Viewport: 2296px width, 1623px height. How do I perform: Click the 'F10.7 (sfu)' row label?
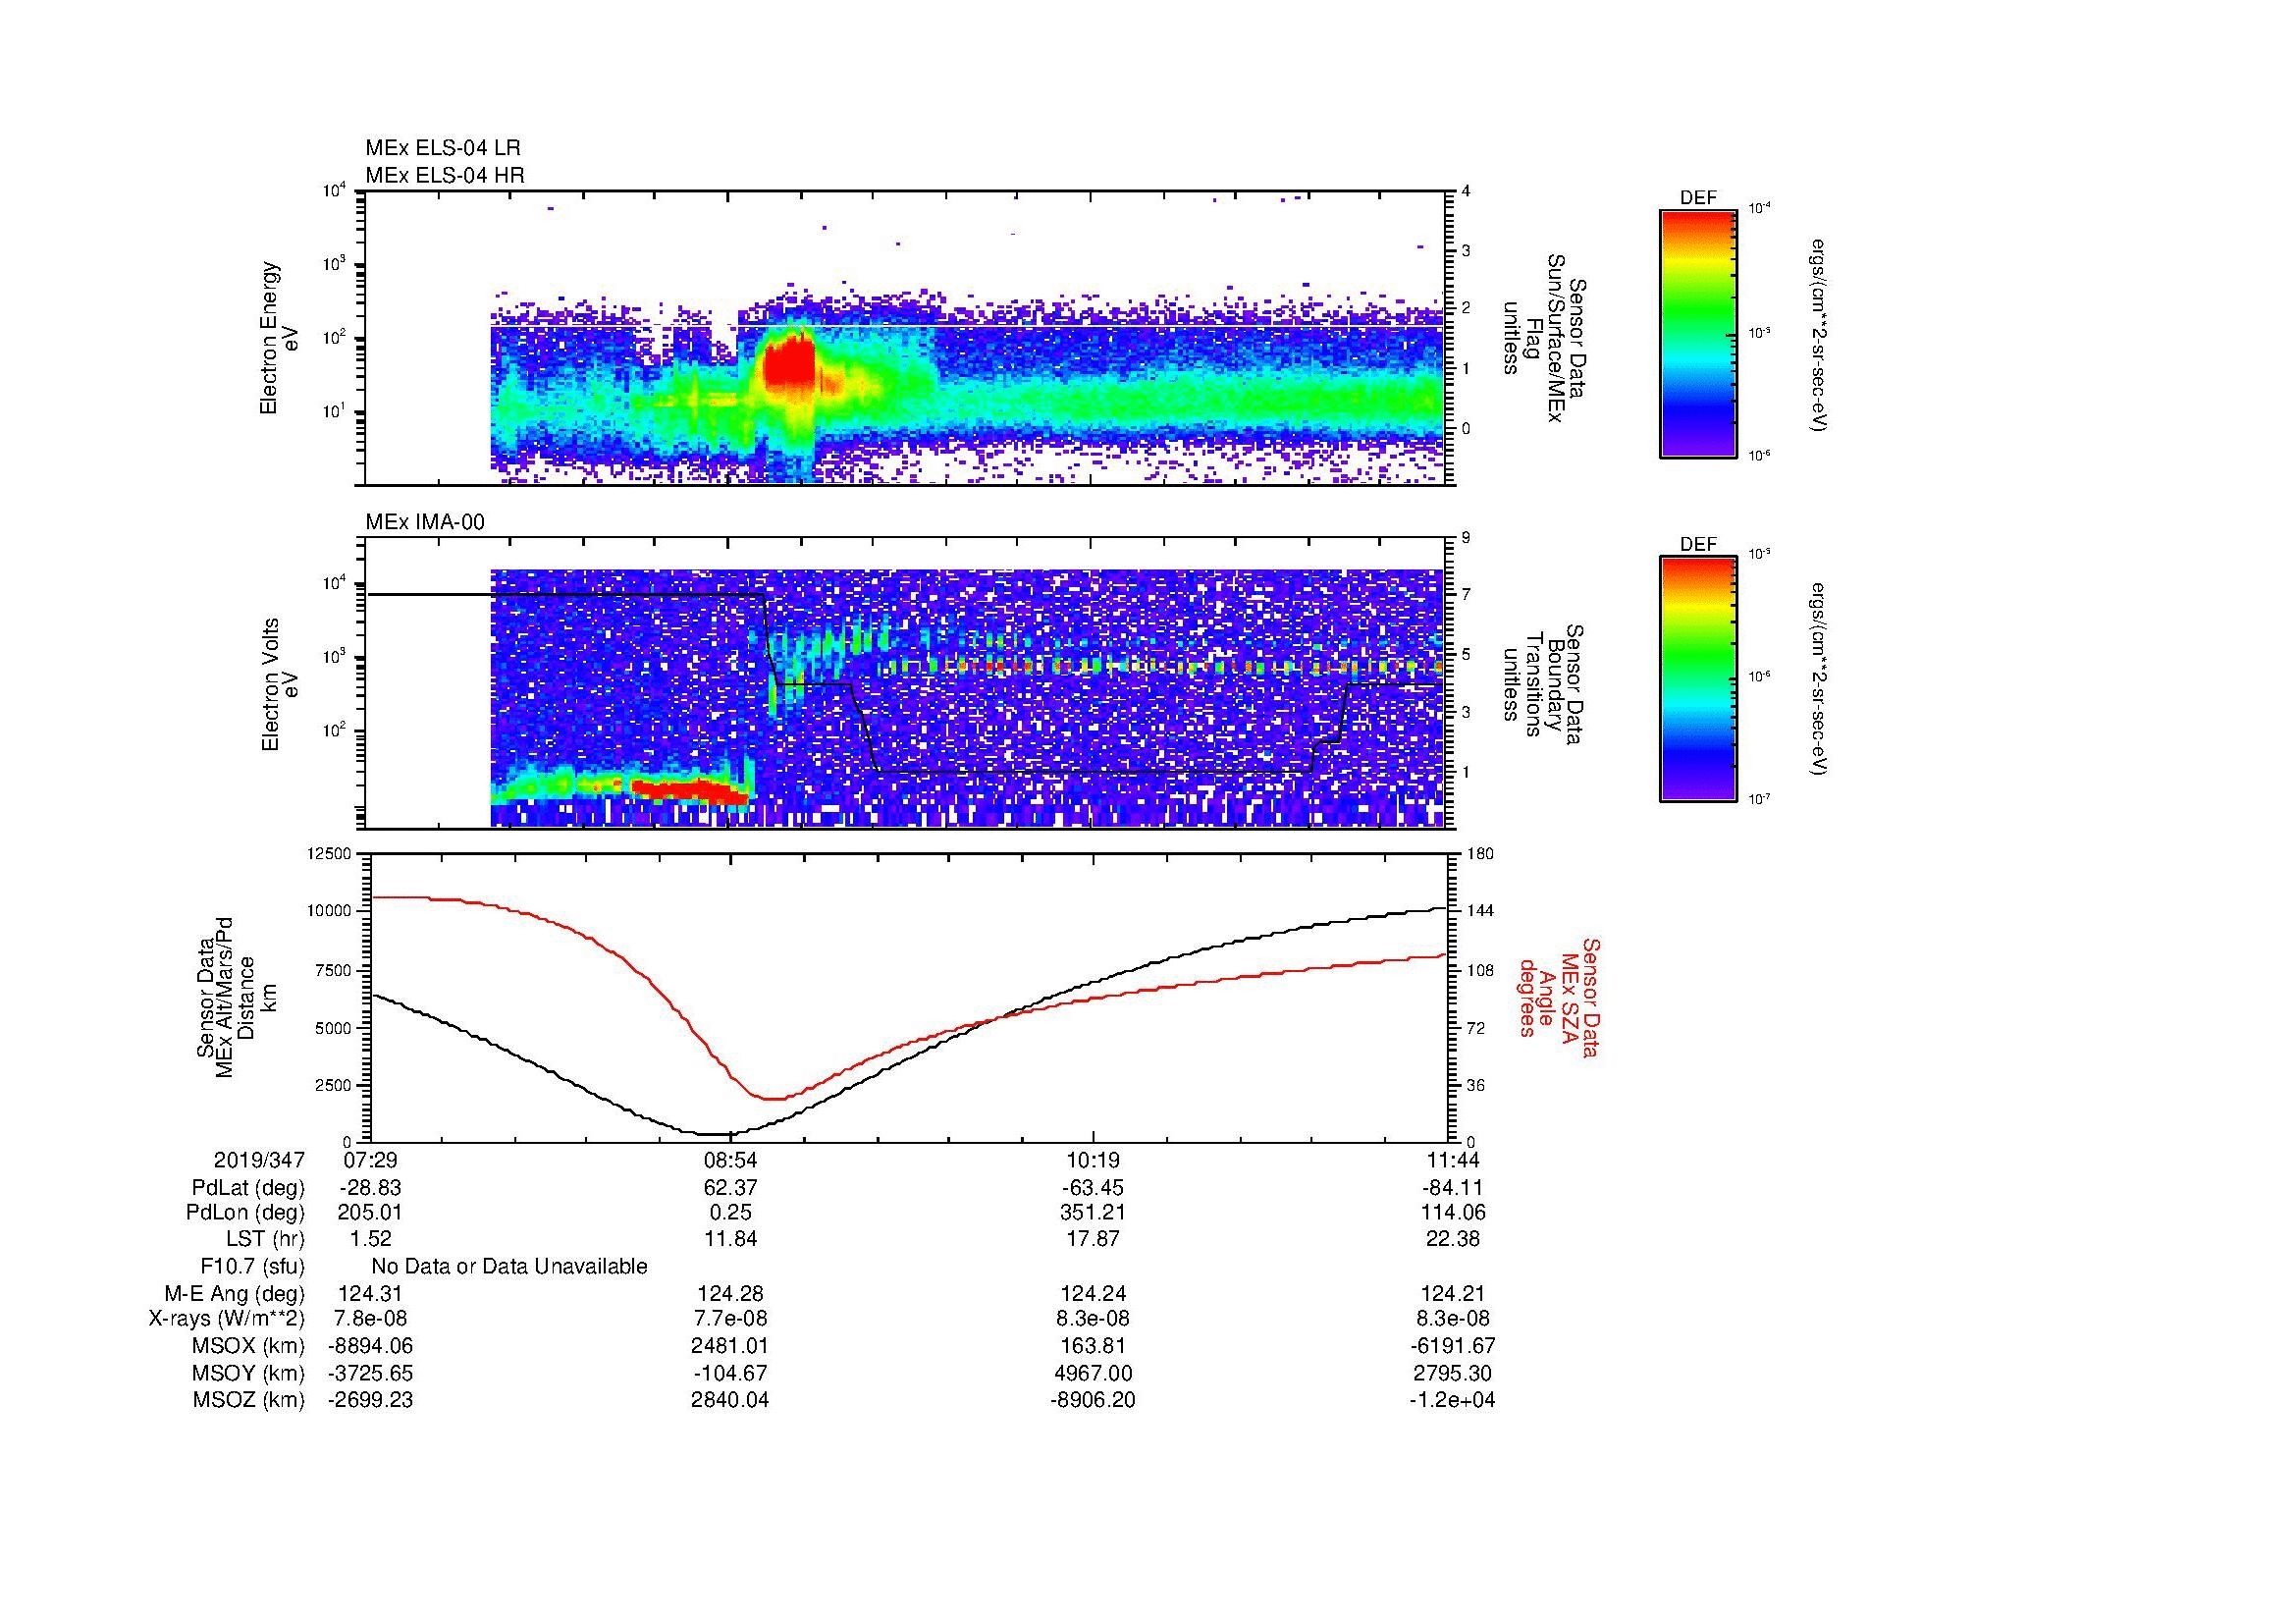(x=252, y=1267)
